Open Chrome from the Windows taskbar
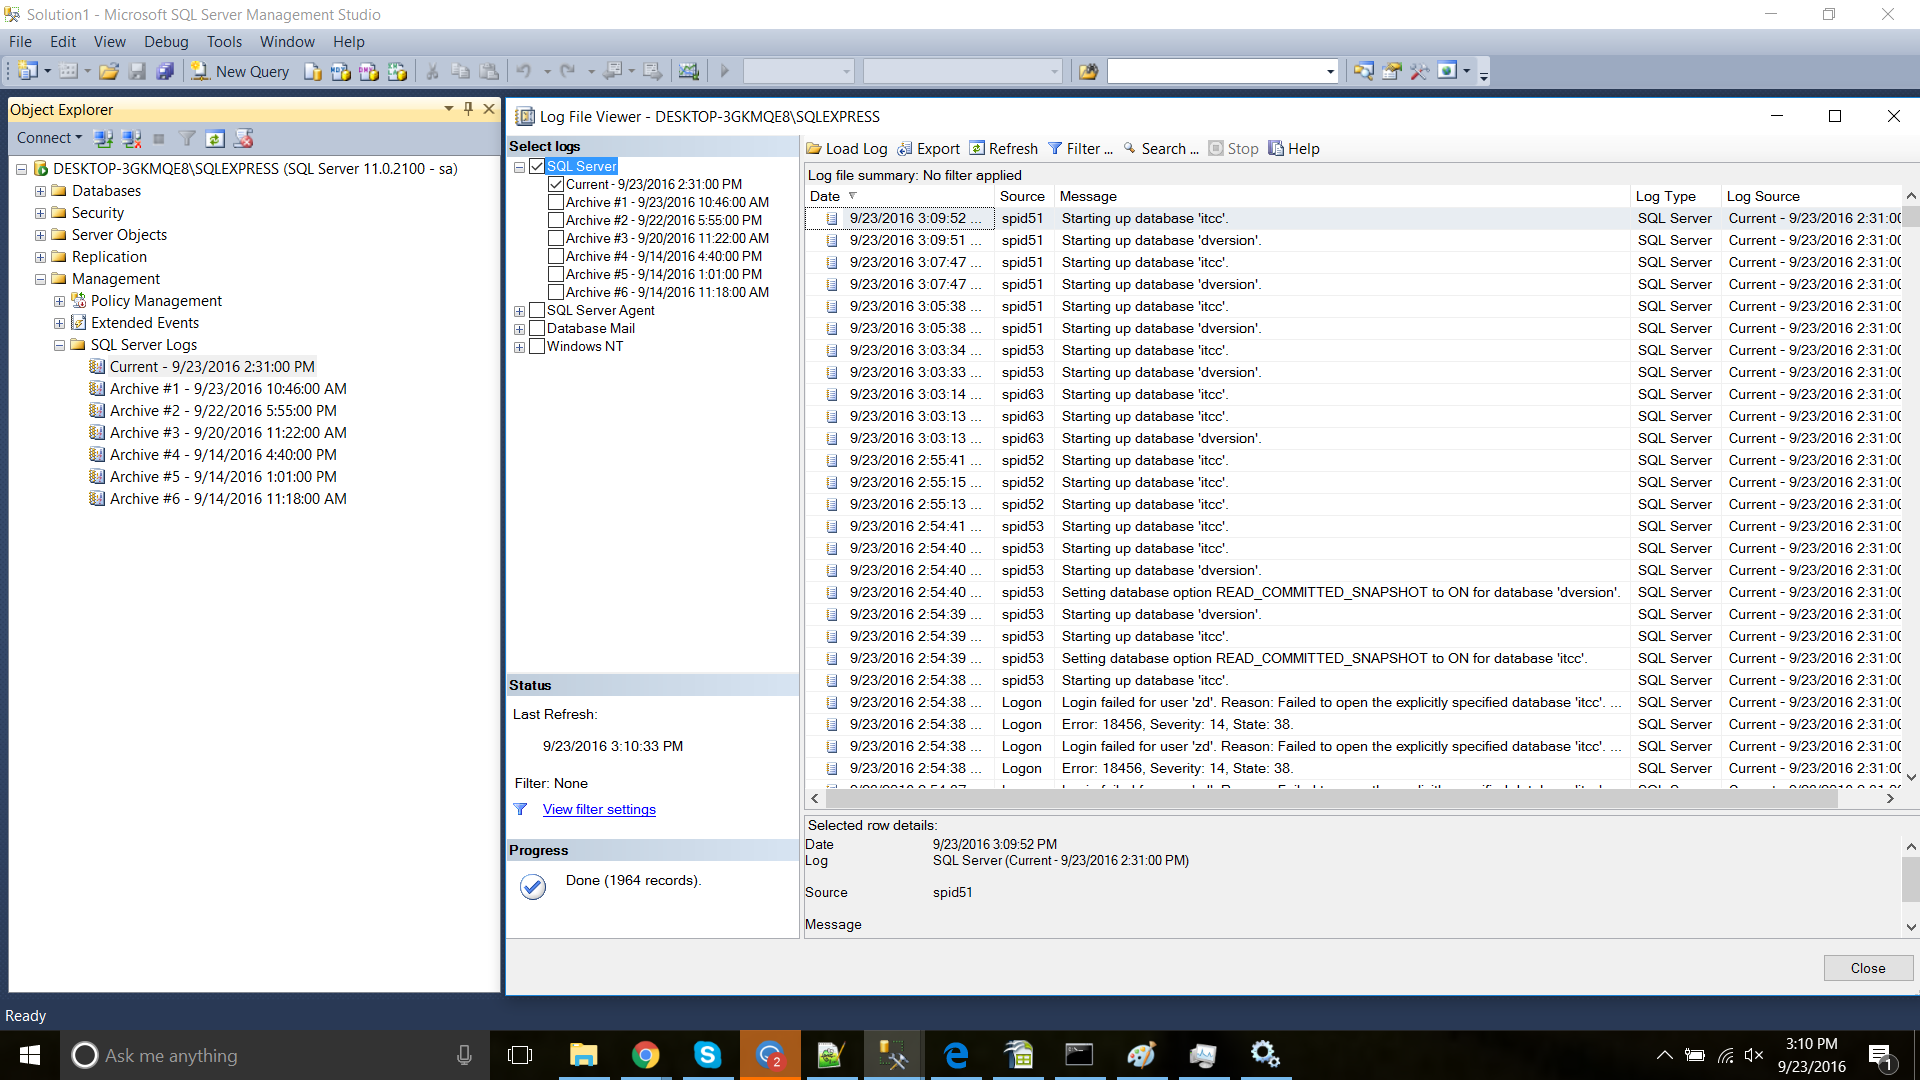The height and width of the screenshot is (1080, 1920). click(645, 1055)
